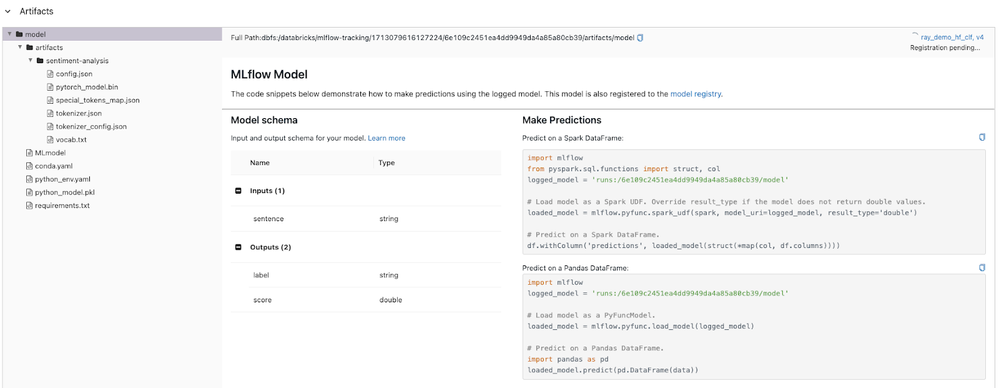
Task: Select the sentiment-analysis folder
Action: 78,61
